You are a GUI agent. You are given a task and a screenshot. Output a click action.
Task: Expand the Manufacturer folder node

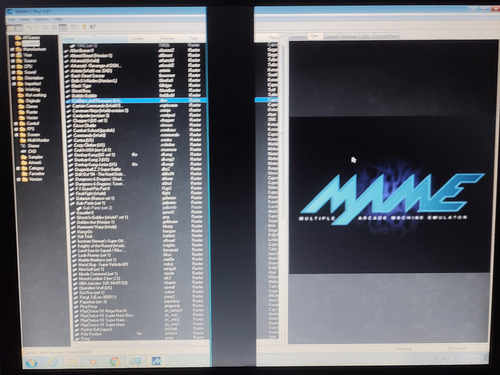click(13, 49)
